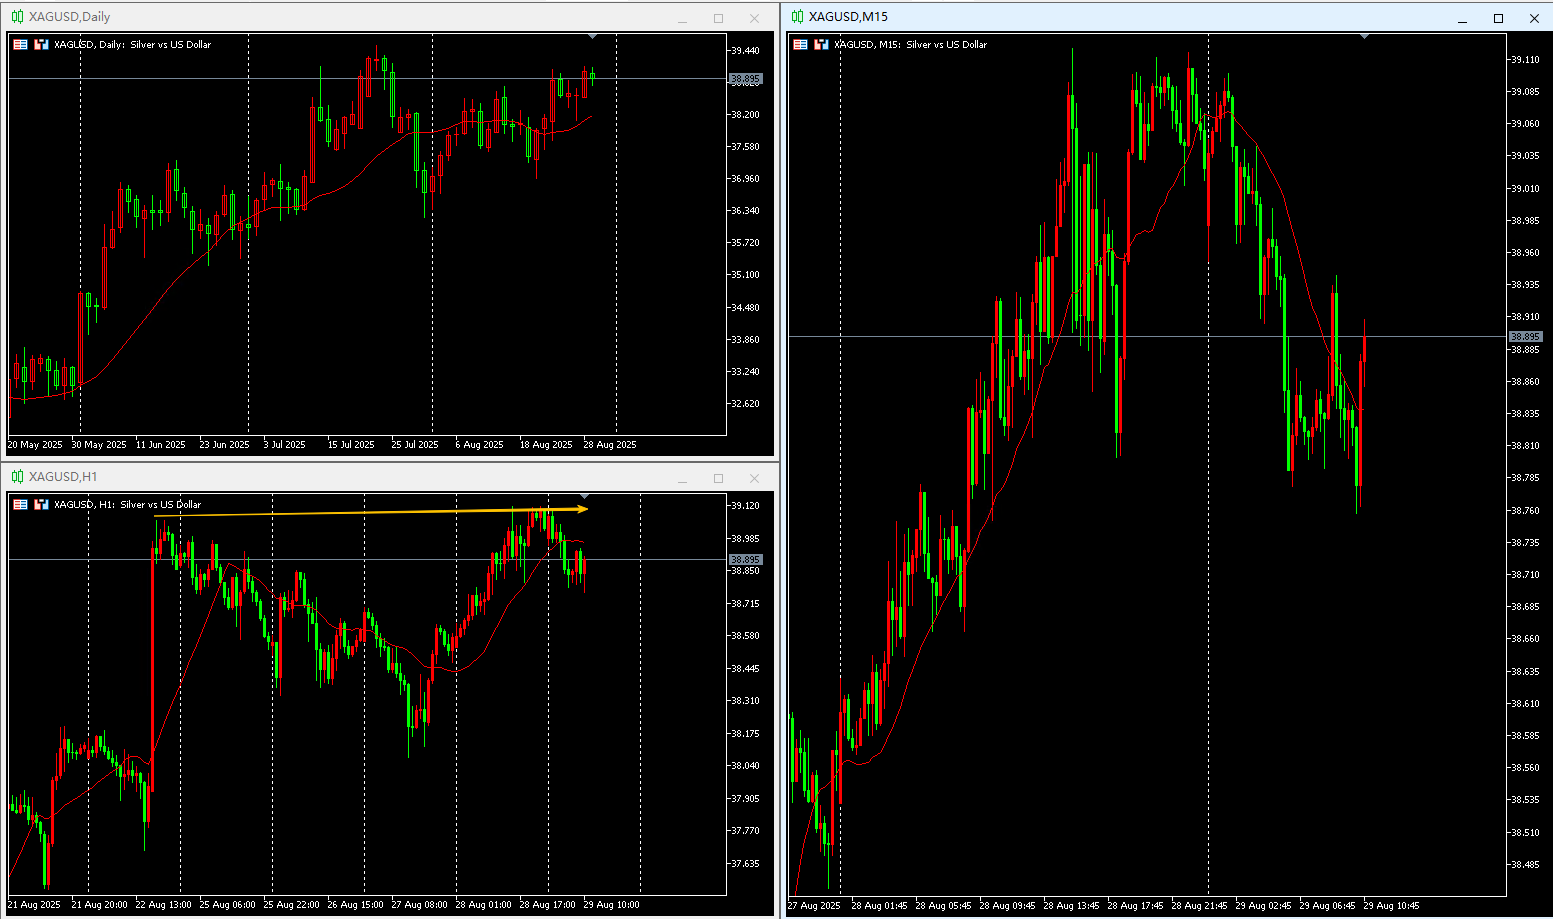Click current price tag on M15 price scale
This screenshot has height=919, width=1553.
(x=1525, y=337)
